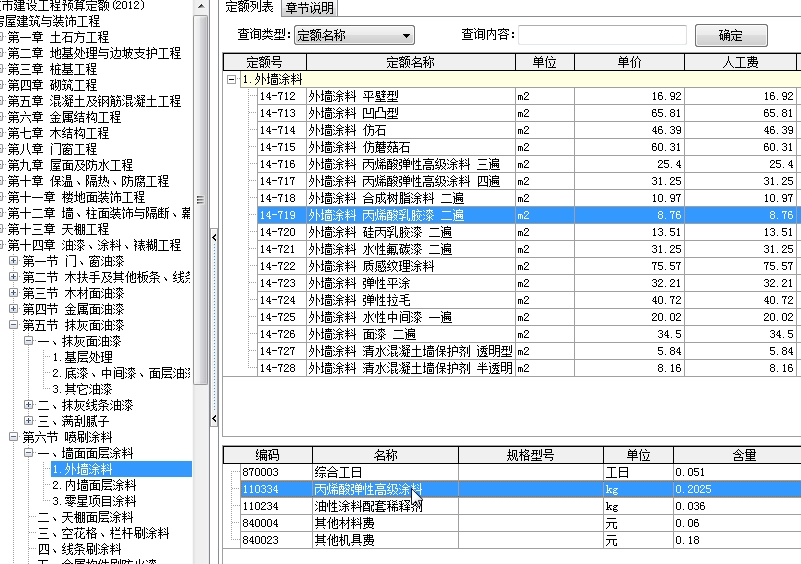Expand 第三节 木材面油漆 node
Image resolution: width=801 pixels, height=564 pixels.
coord(14,293)
